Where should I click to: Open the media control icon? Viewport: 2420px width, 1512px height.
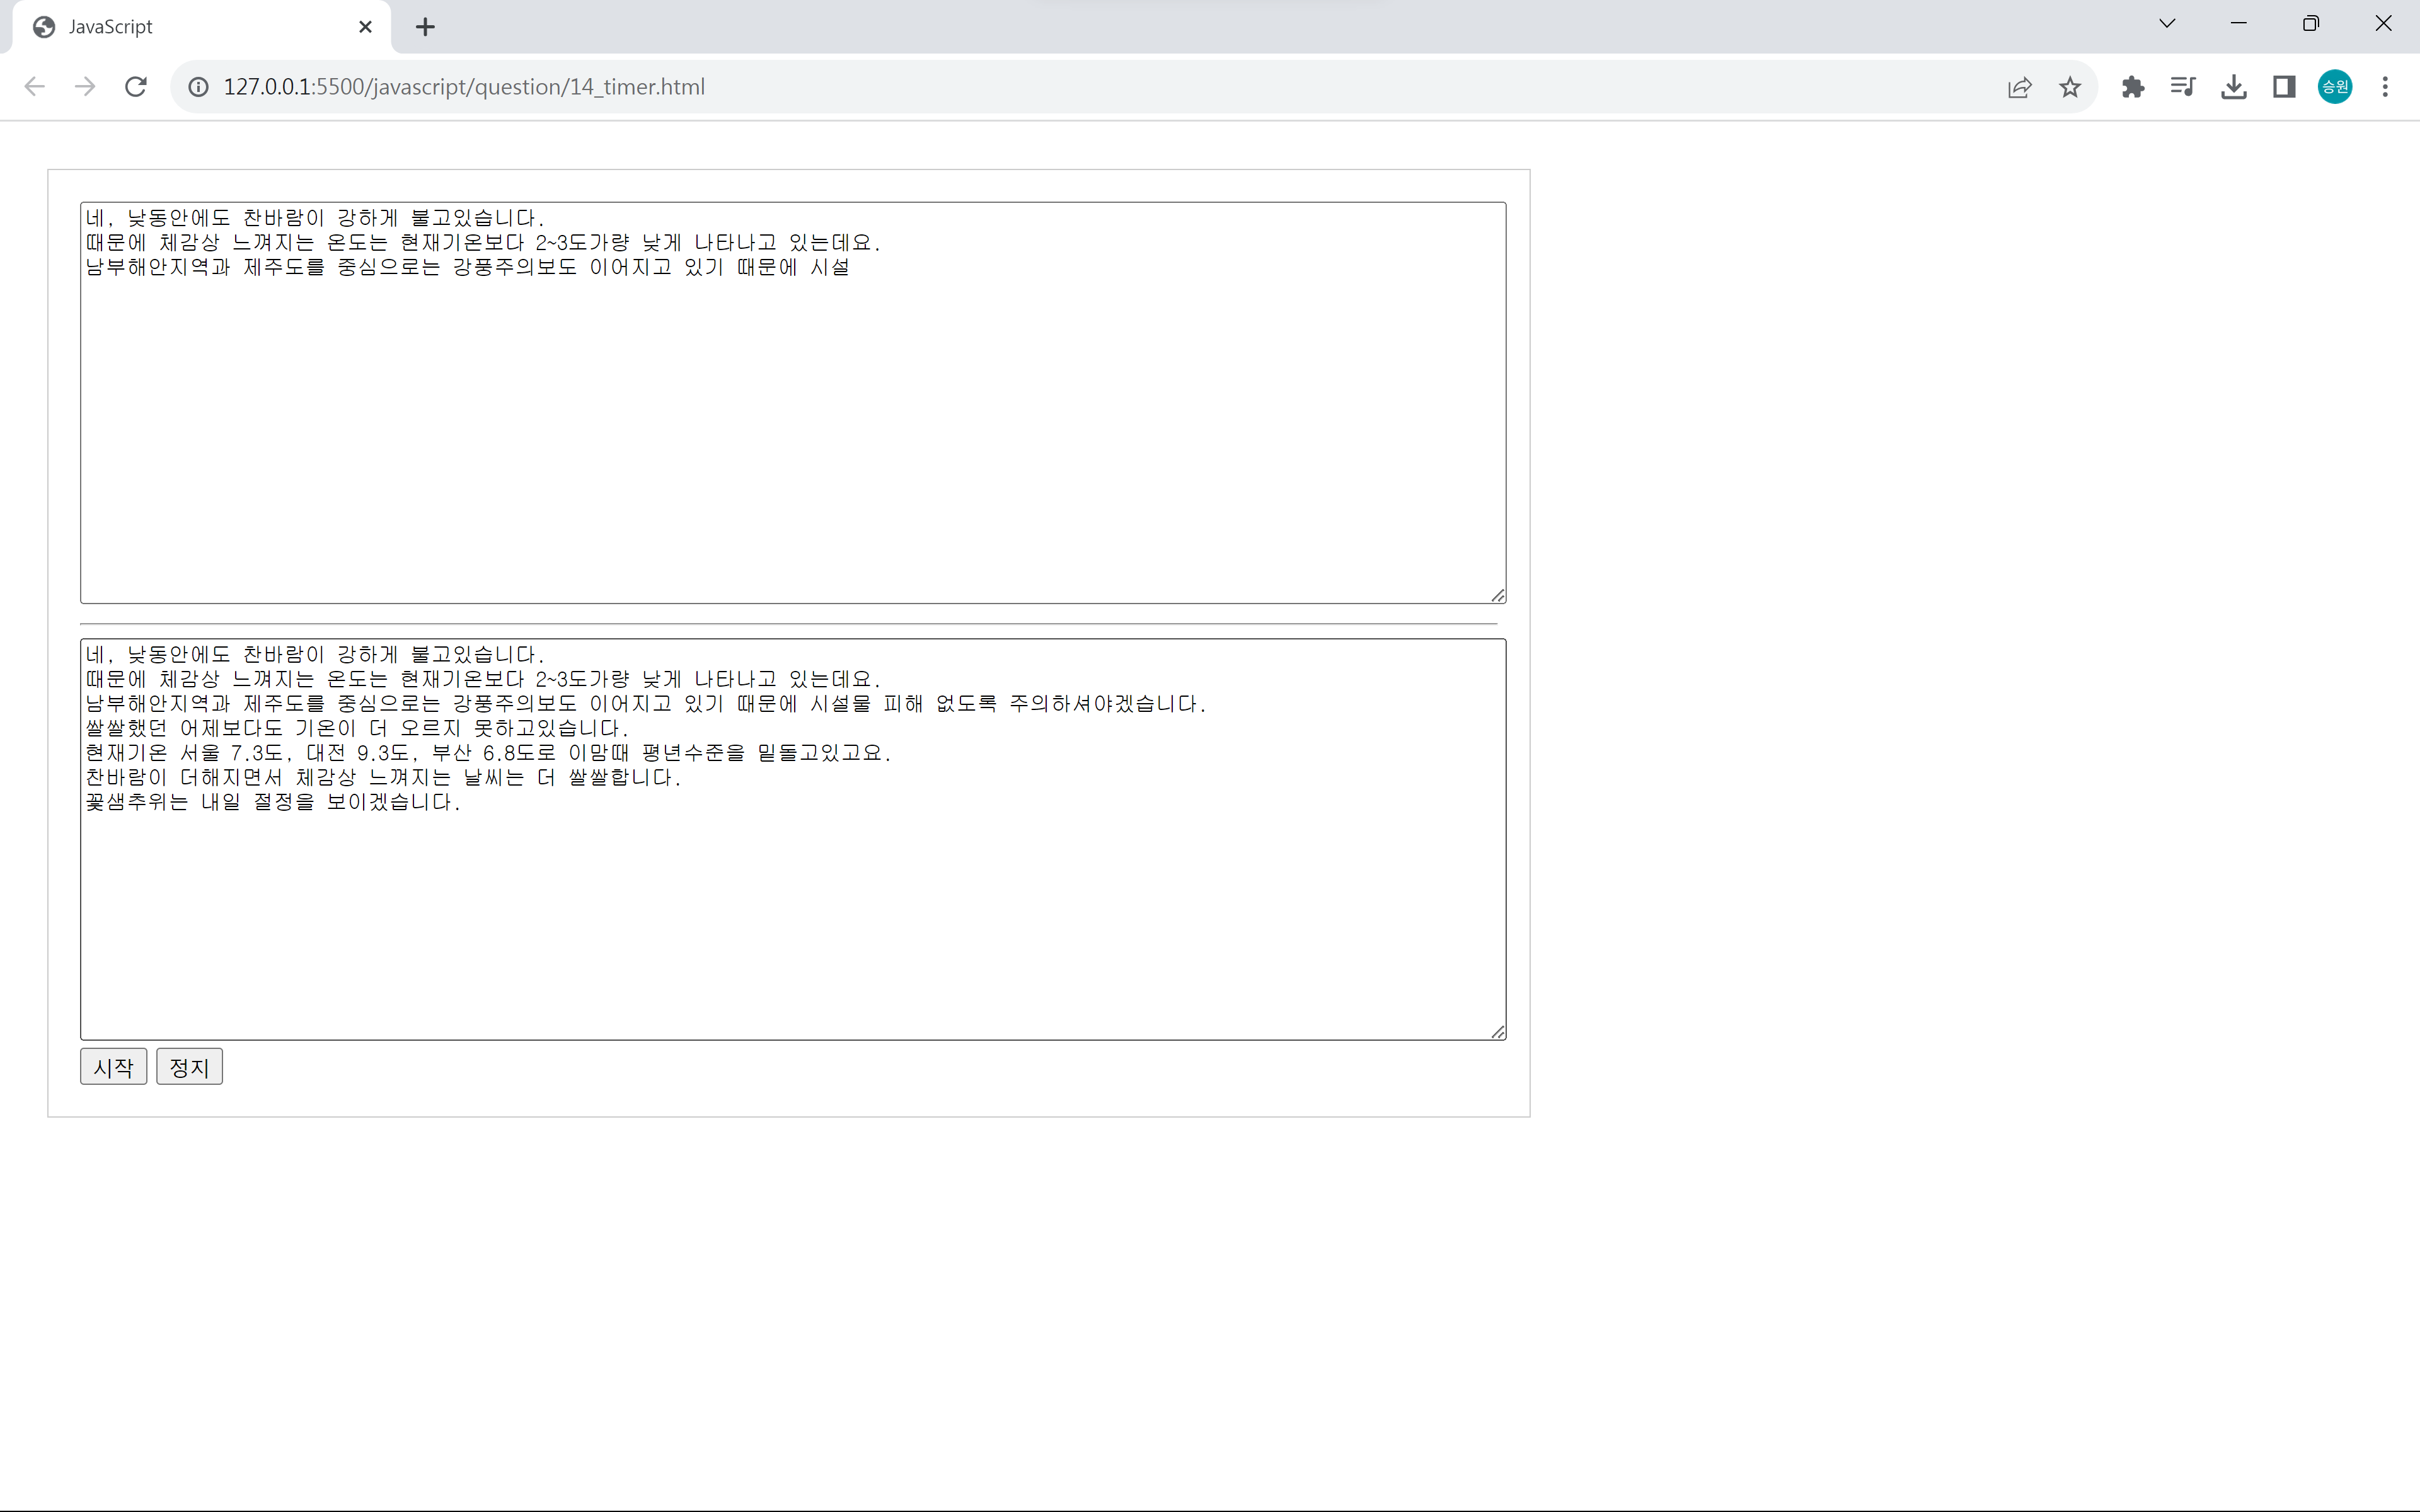click(x=2183, y=87)
